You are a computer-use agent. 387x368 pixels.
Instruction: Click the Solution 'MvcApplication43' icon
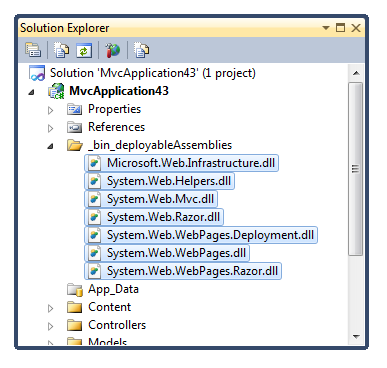pos(37,73)
